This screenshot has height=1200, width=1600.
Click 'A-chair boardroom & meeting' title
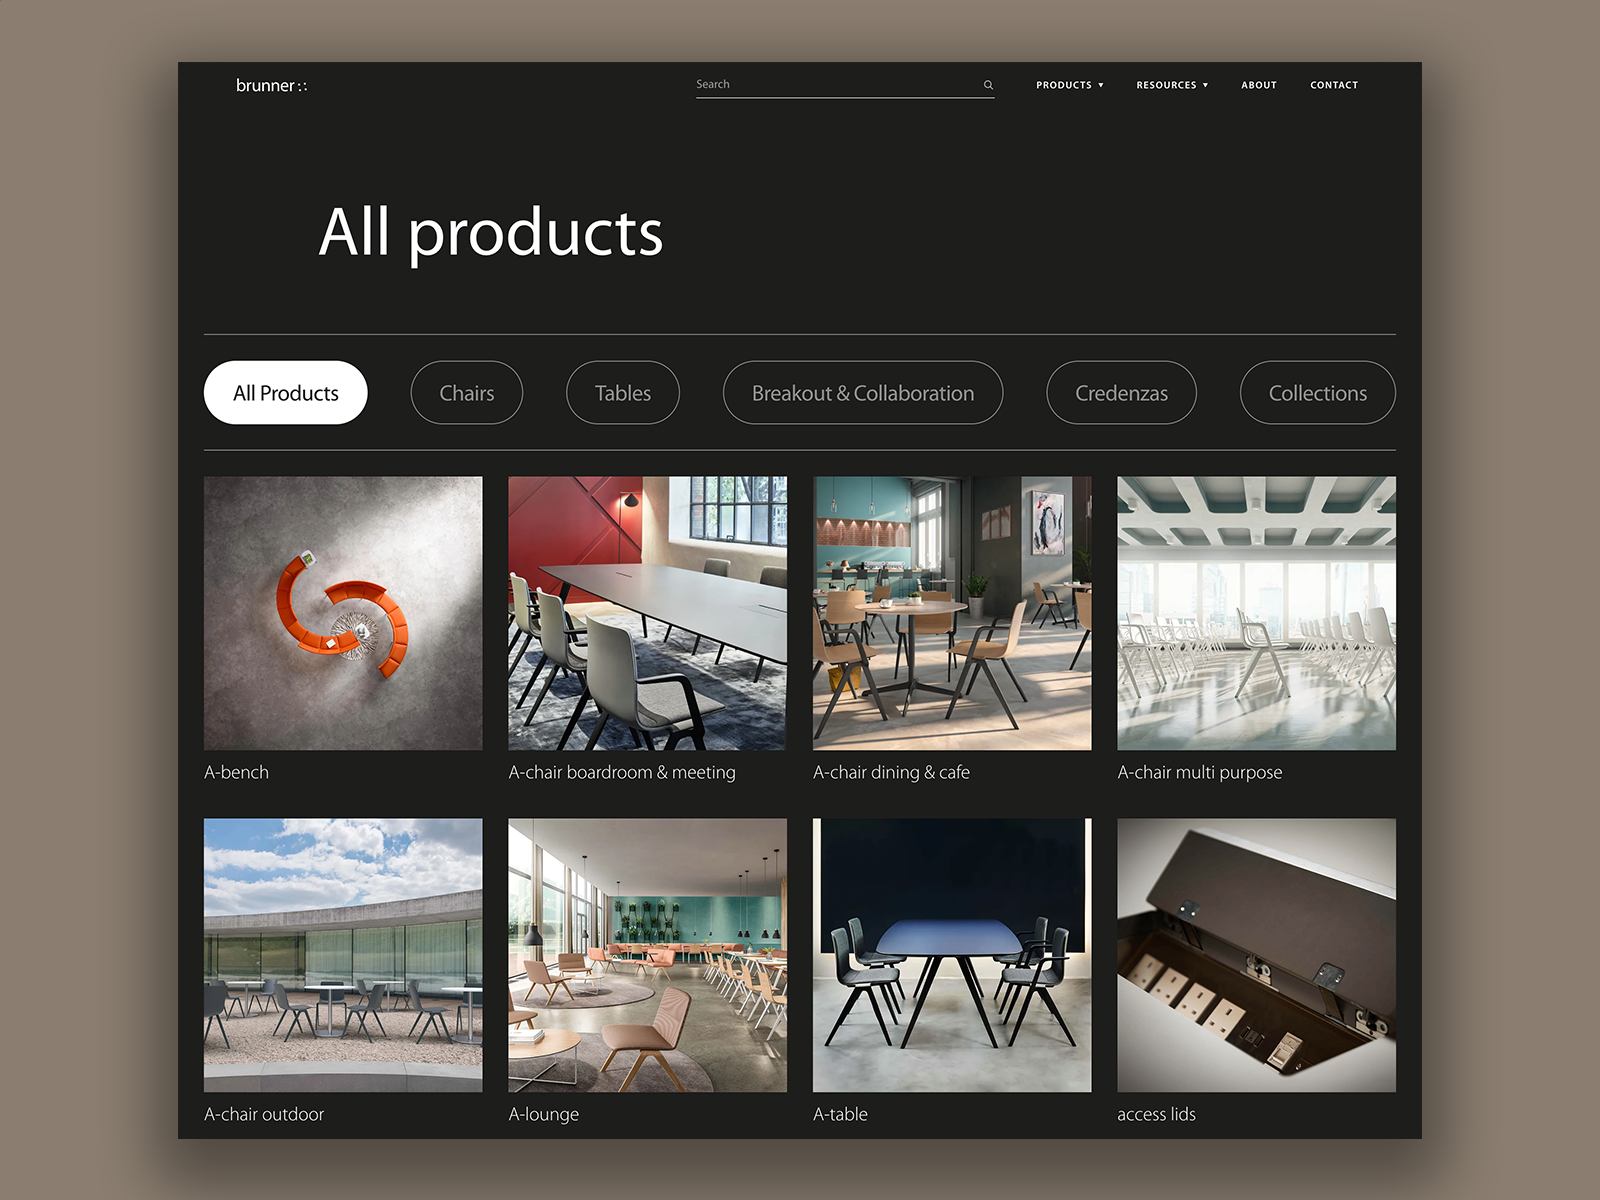click(x=622, y=772)
